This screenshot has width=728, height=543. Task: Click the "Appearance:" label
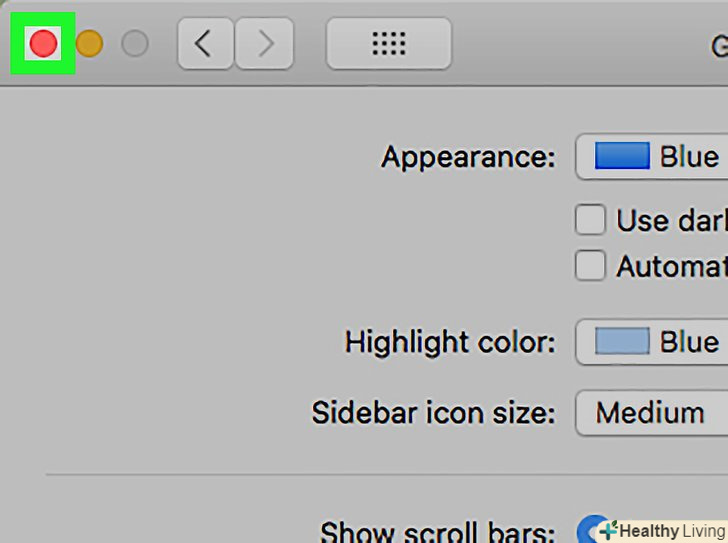pyautogui.click(x=468, y=158)
